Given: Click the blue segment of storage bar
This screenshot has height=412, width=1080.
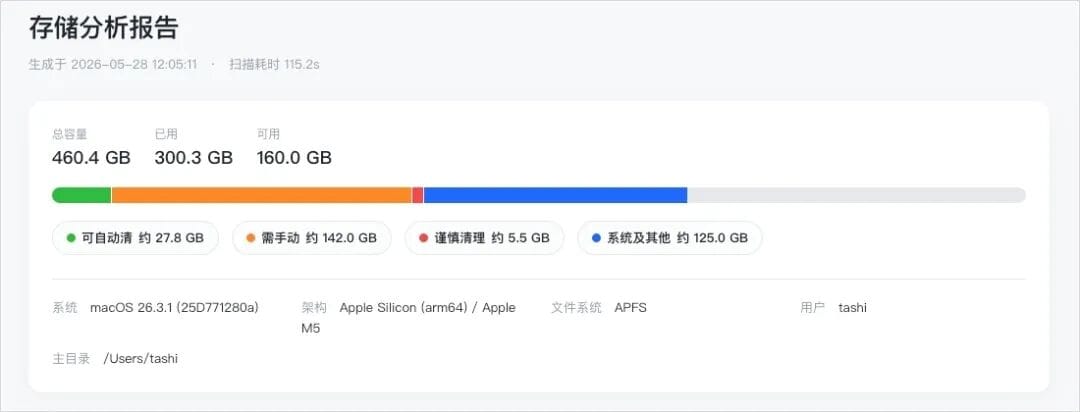Looking at the screenshot, I should [555, 195].
